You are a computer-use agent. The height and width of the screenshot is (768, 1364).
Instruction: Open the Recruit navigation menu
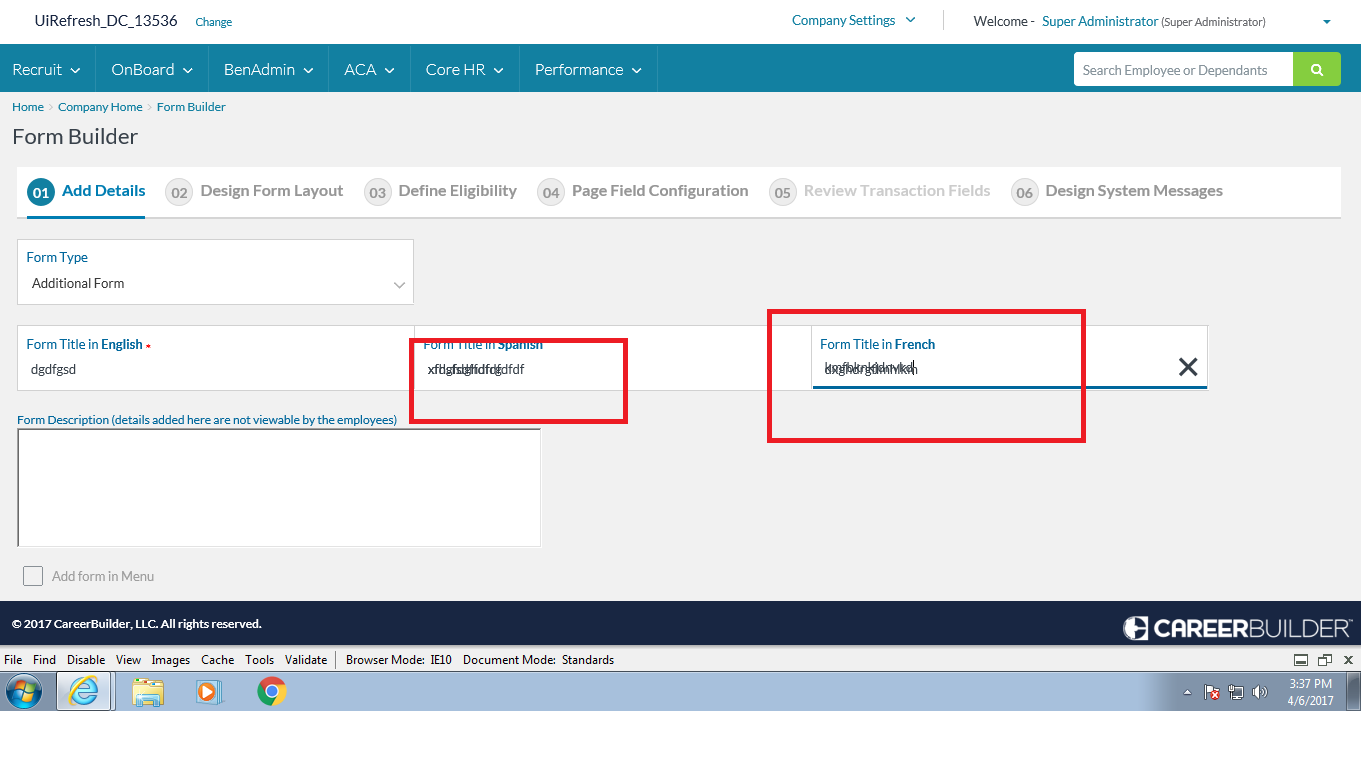pyautogui.click(x=46, y=70)
